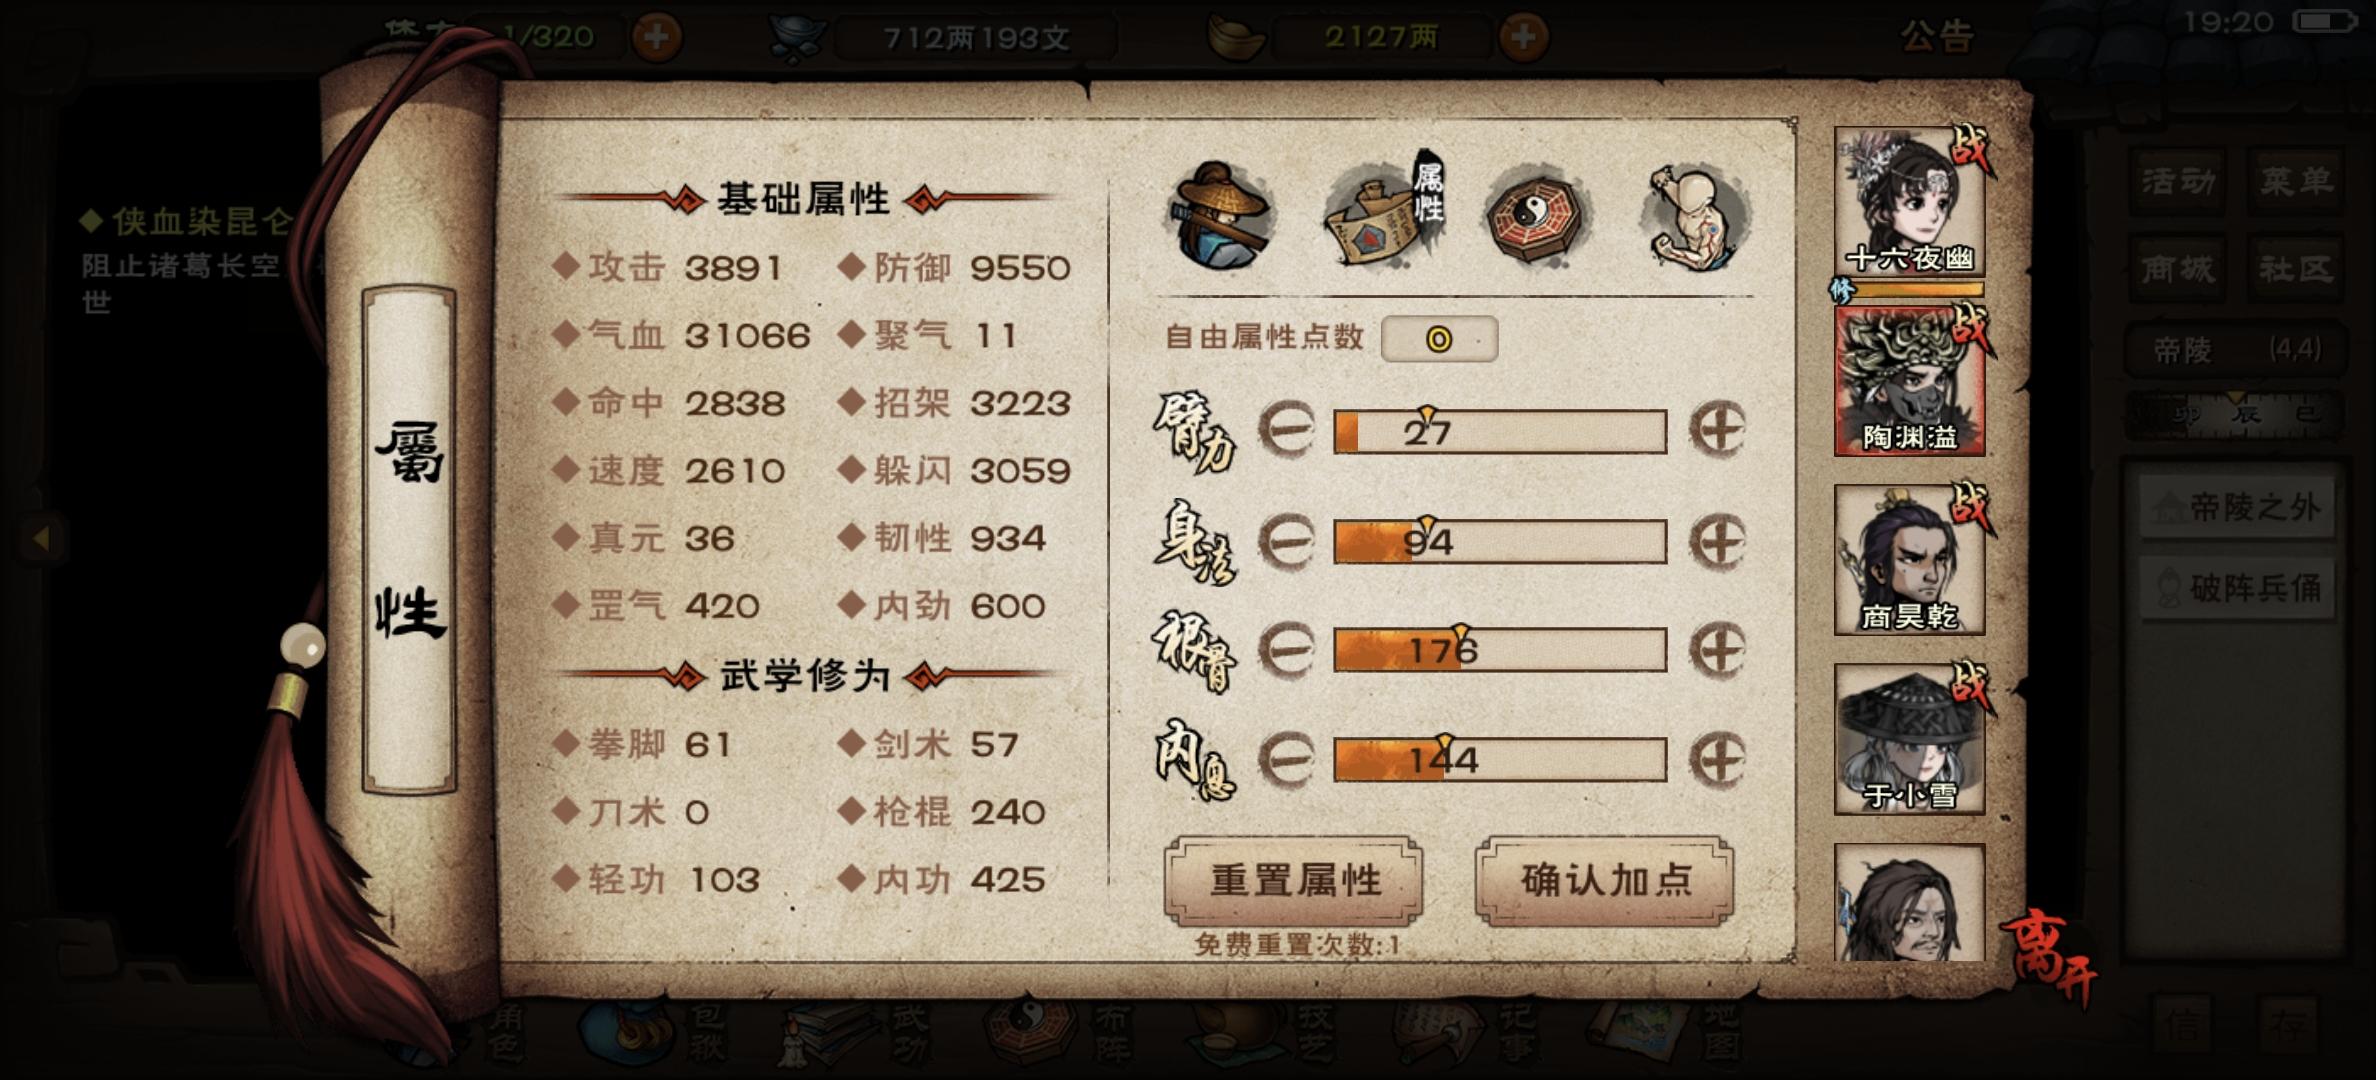Increase 臂力 with the plus button

pyautogui.click(x=1717, y=430)
